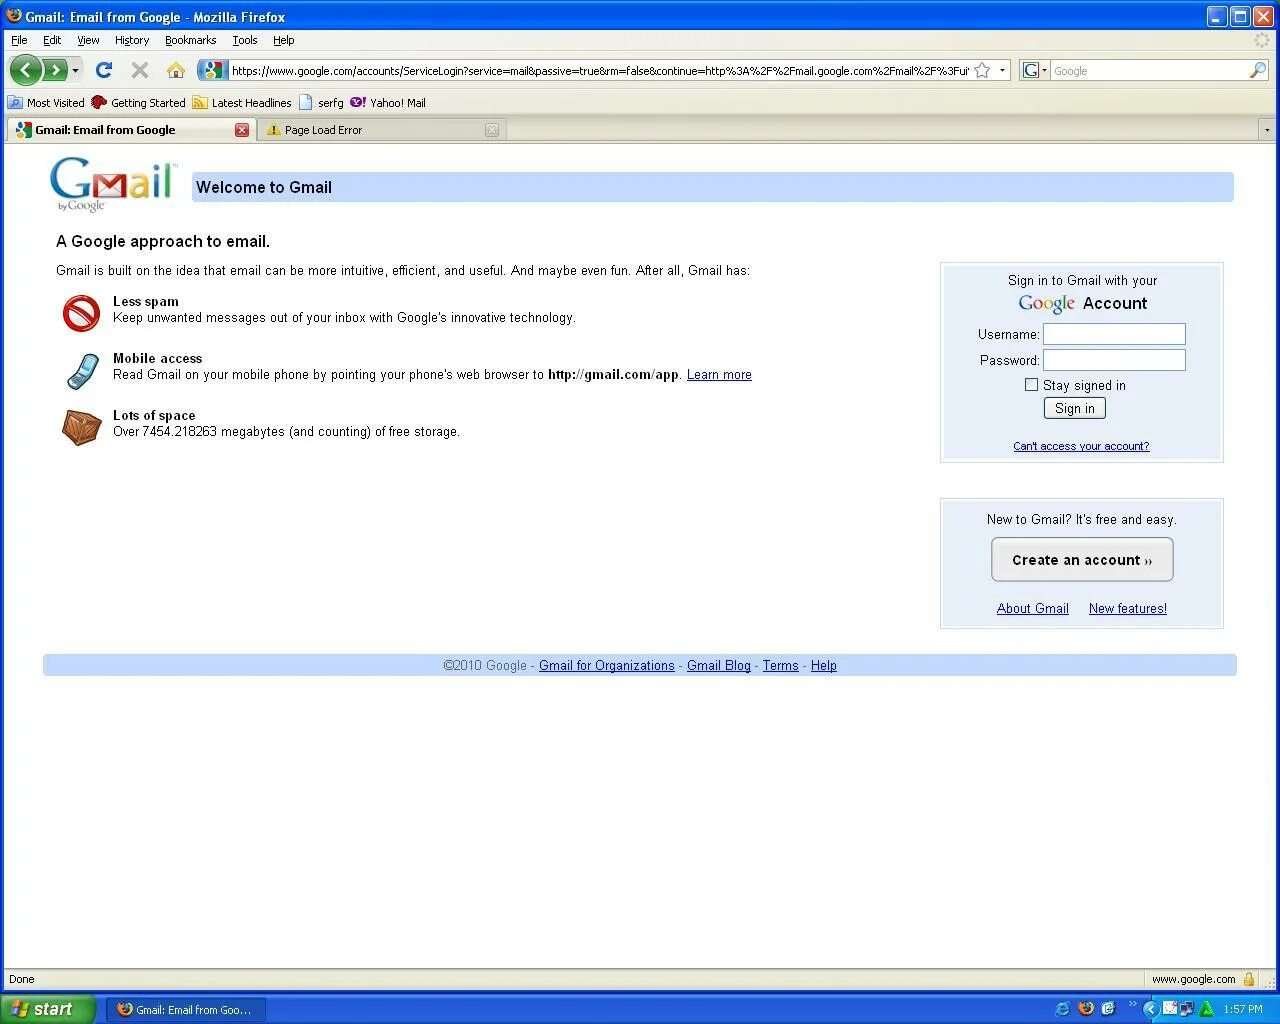This screenshot has width=1280, height=1024.
Task: Click the Mobile access phone icon
Action: (82, 370)
